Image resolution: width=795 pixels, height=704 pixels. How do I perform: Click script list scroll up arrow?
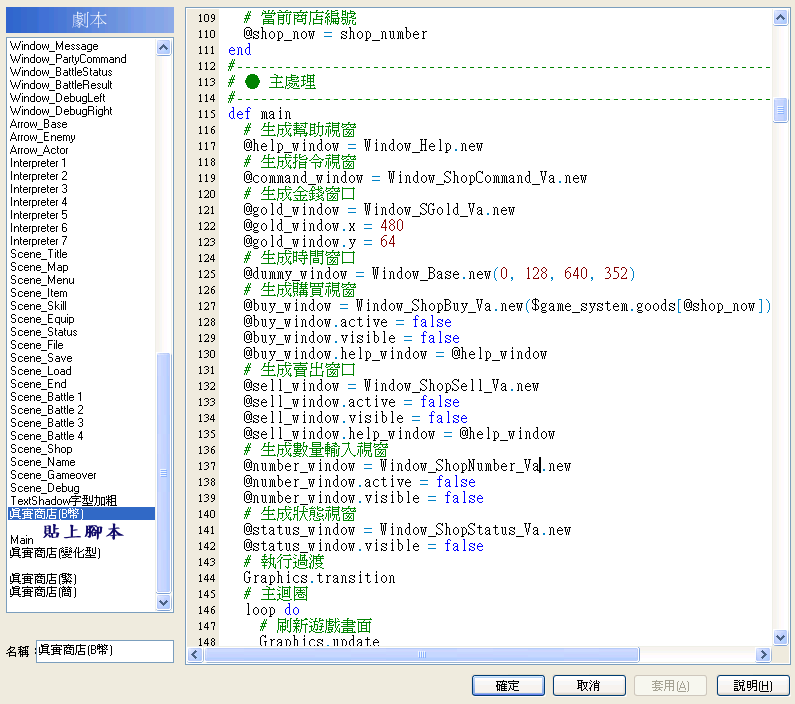pyautogui.click(x=163, y=48)
